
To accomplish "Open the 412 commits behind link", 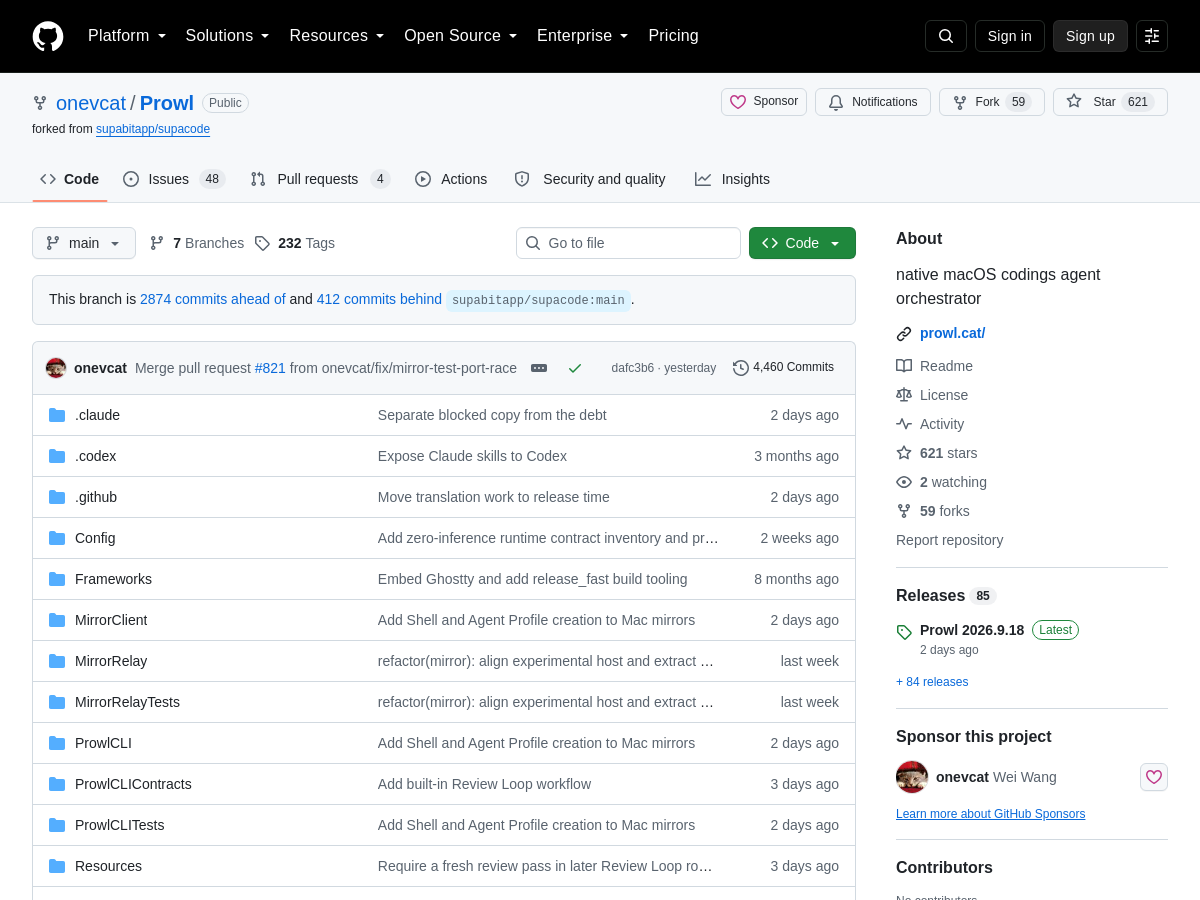I will tap(379, 299).
